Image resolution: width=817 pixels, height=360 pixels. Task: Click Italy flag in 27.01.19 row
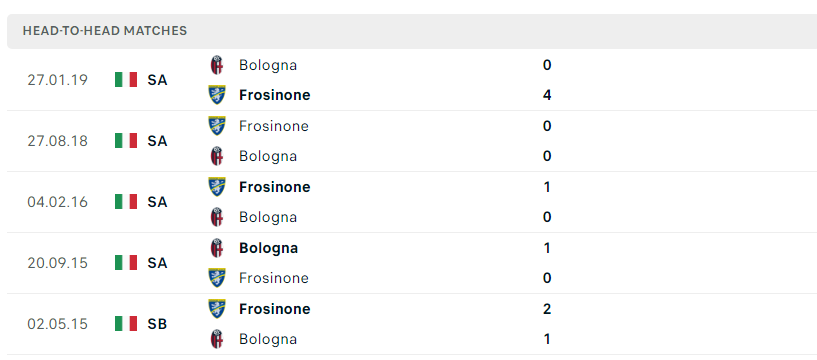coord(126,80)
